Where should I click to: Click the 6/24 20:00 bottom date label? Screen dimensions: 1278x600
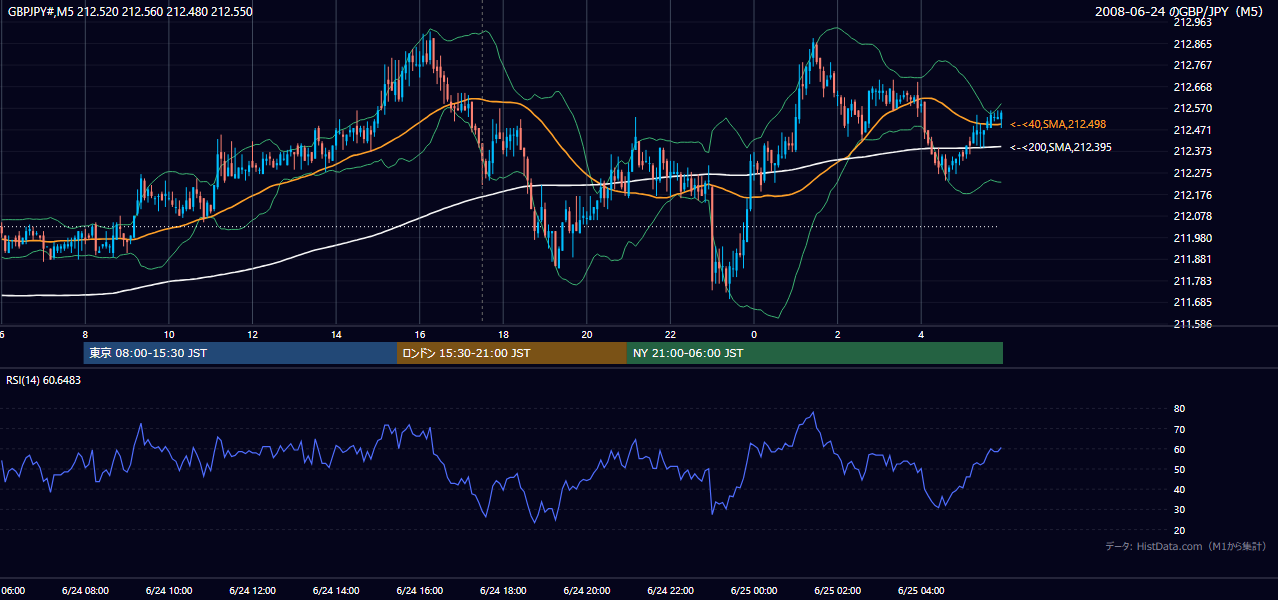[x=587, y=591]
